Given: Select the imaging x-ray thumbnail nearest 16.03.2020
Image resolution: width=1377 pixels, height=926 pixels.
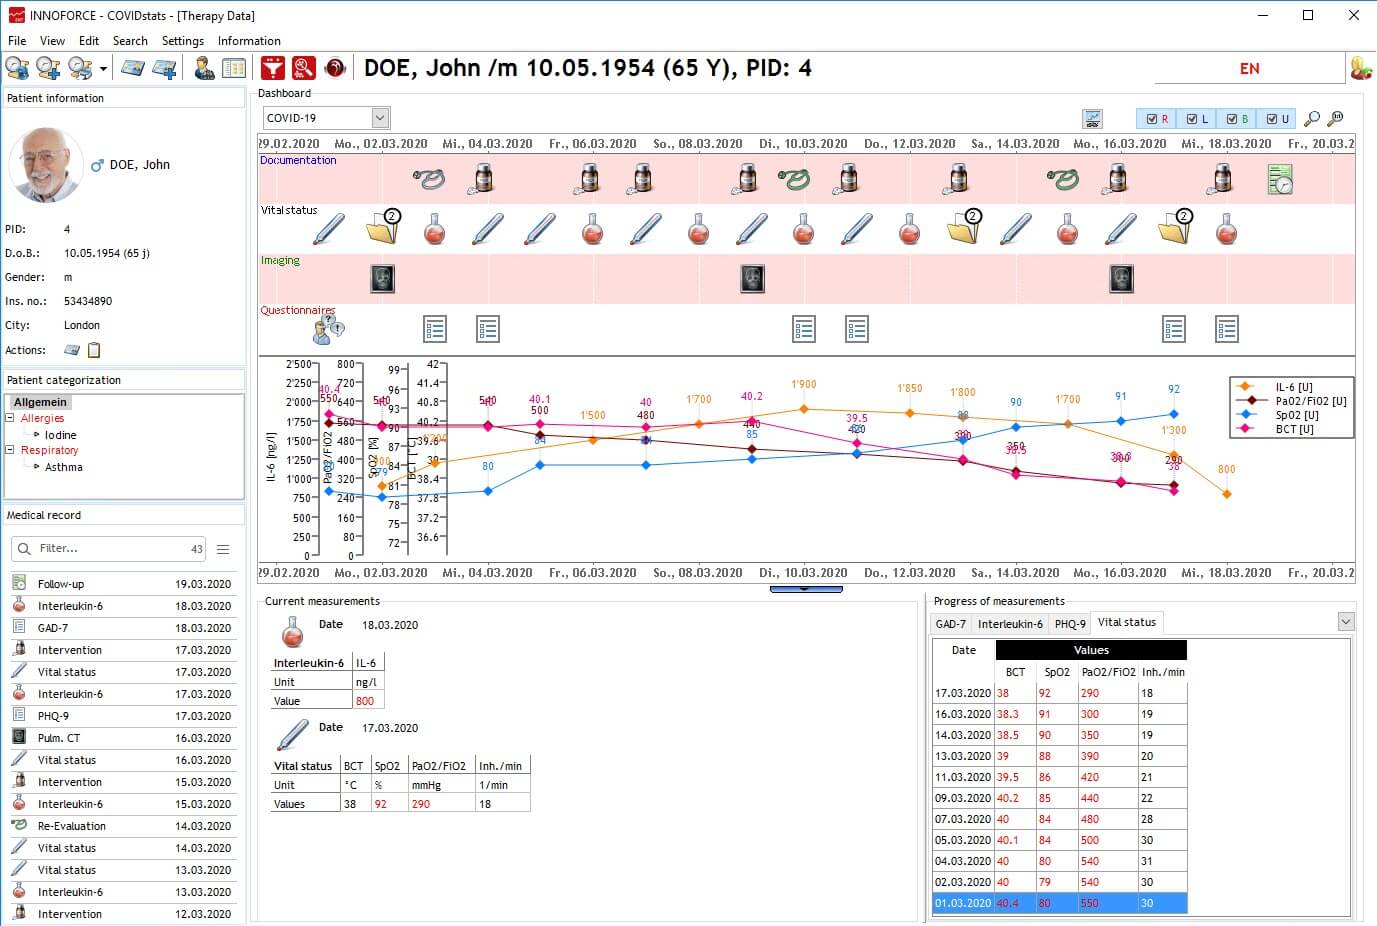Looking at the screenshot, I should coord(1122,278).
